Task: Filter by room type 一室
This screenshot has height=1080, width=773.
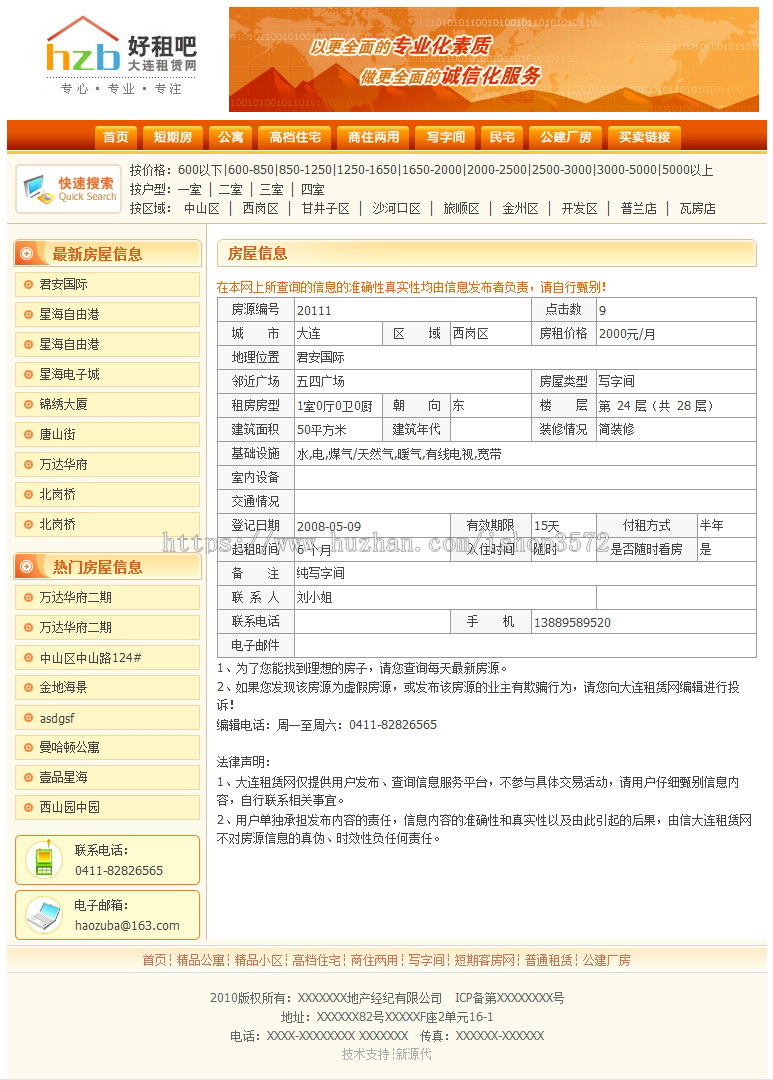Action: point(189,189)
